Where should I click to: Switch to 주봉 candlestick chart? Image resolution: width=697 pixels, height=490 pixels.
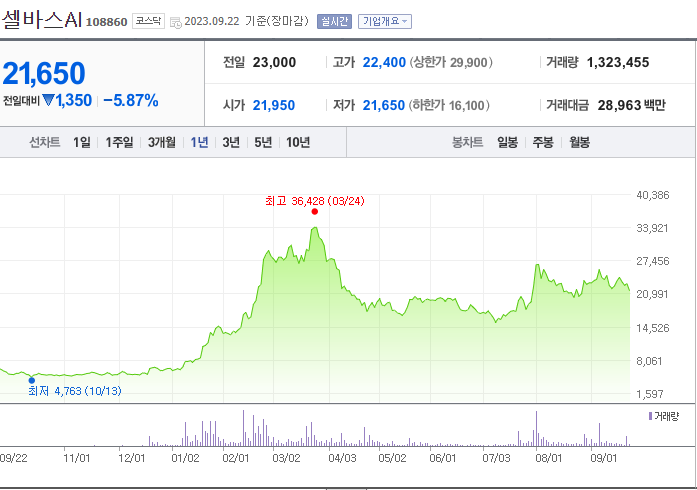tap(543, 142)
